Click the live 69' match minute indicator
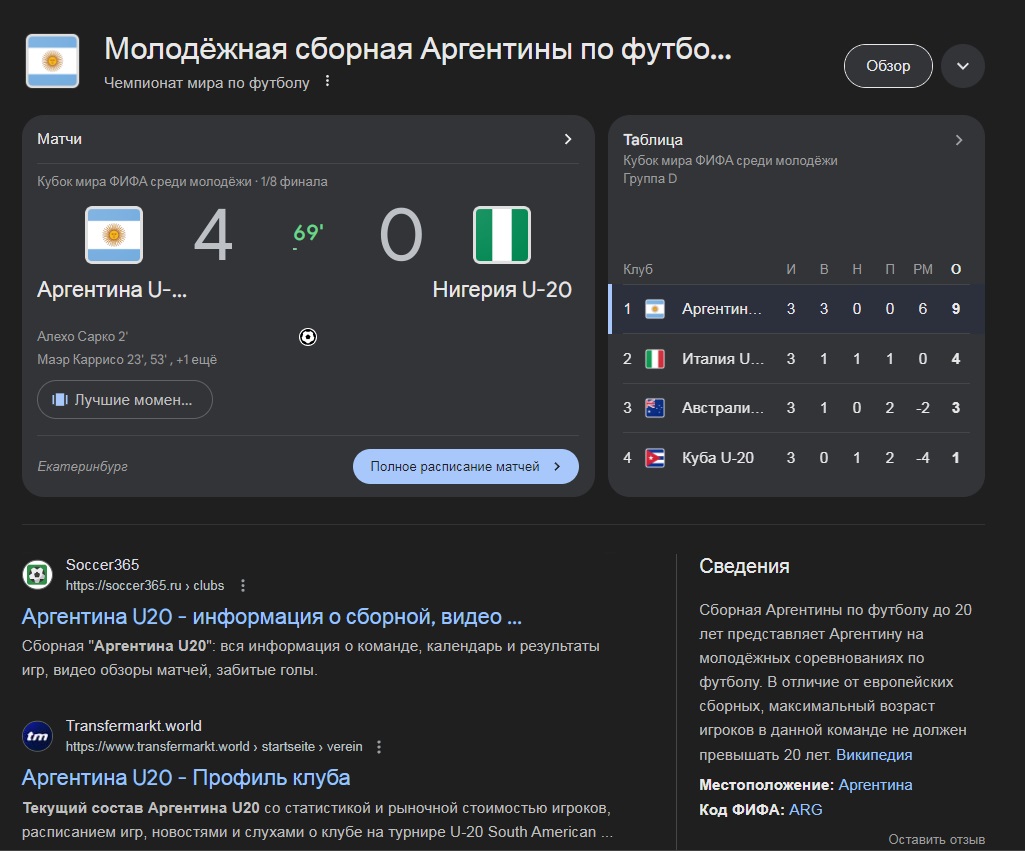Screen dimensions: 1025x851 [308, 232]
